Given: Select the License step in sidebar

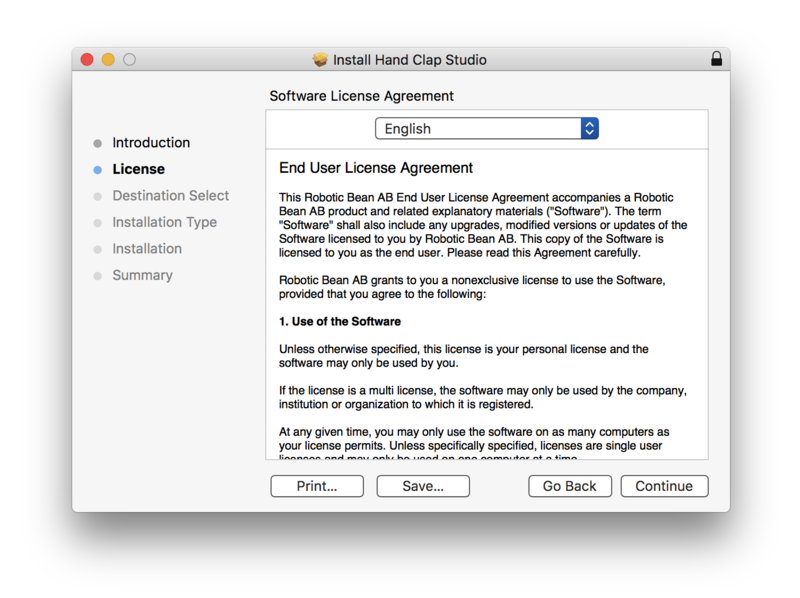Looking at the screenshot, I should click(x=138, y=169).
